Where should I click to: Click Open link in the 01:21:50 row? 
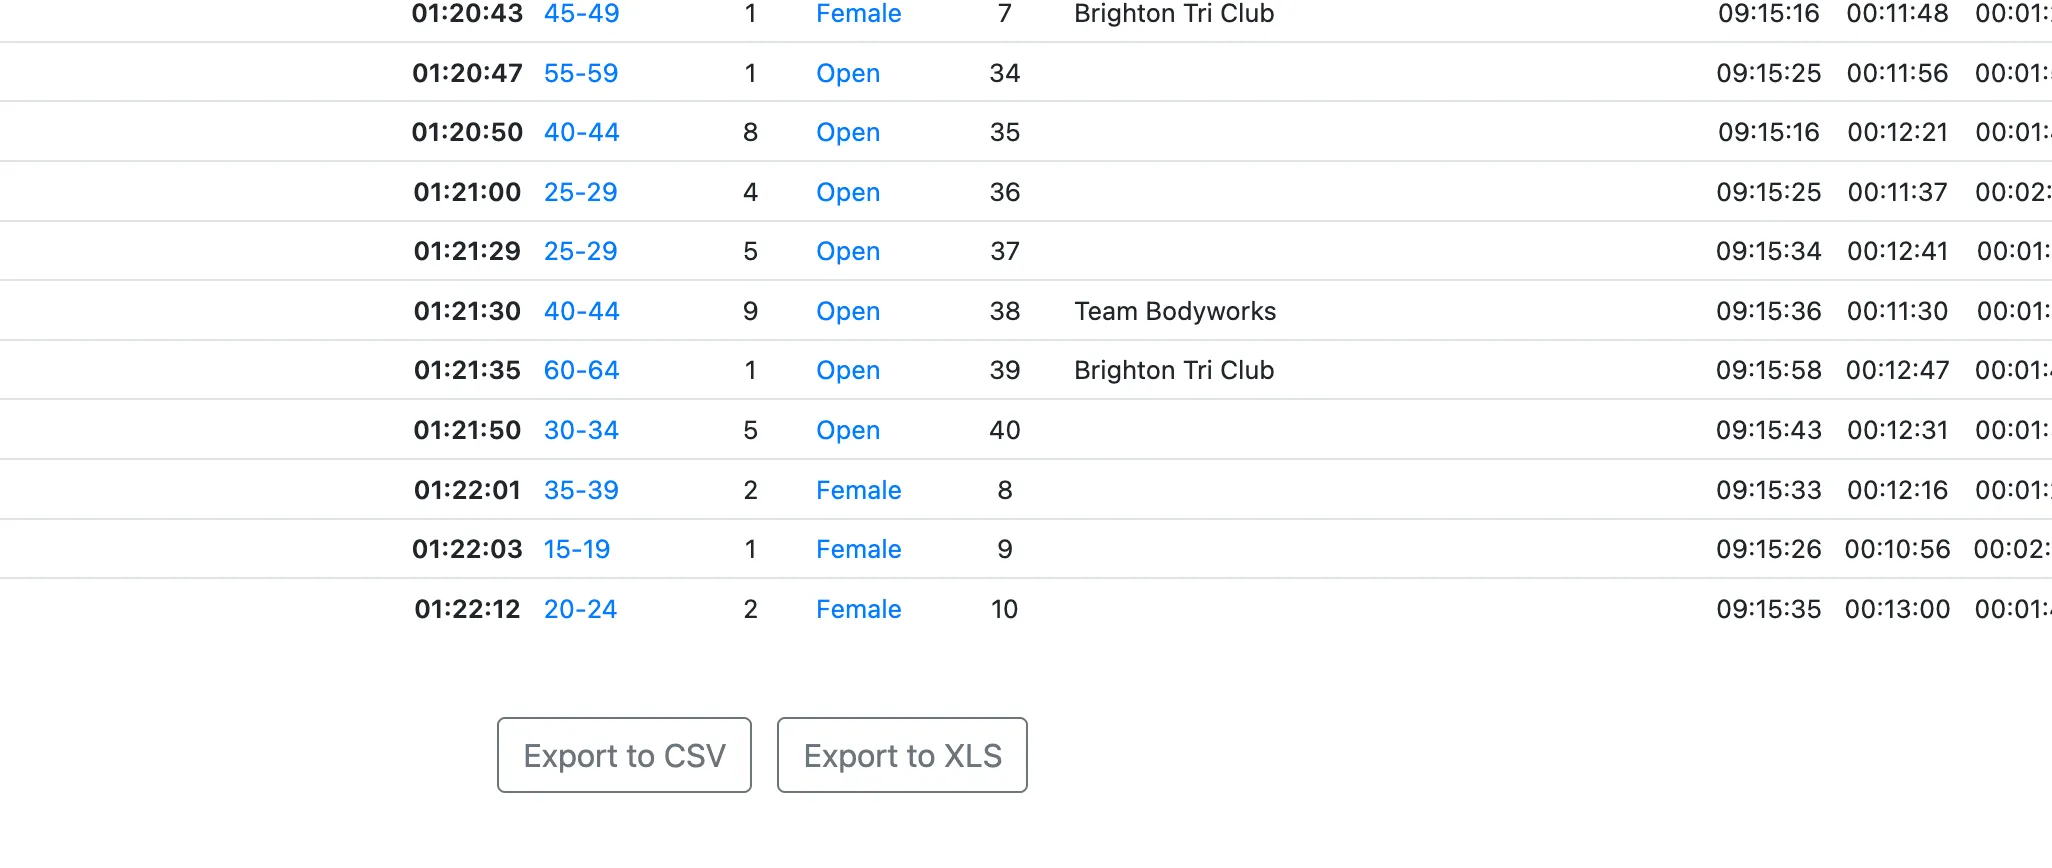pyautogui.click(x=848, y=430)
